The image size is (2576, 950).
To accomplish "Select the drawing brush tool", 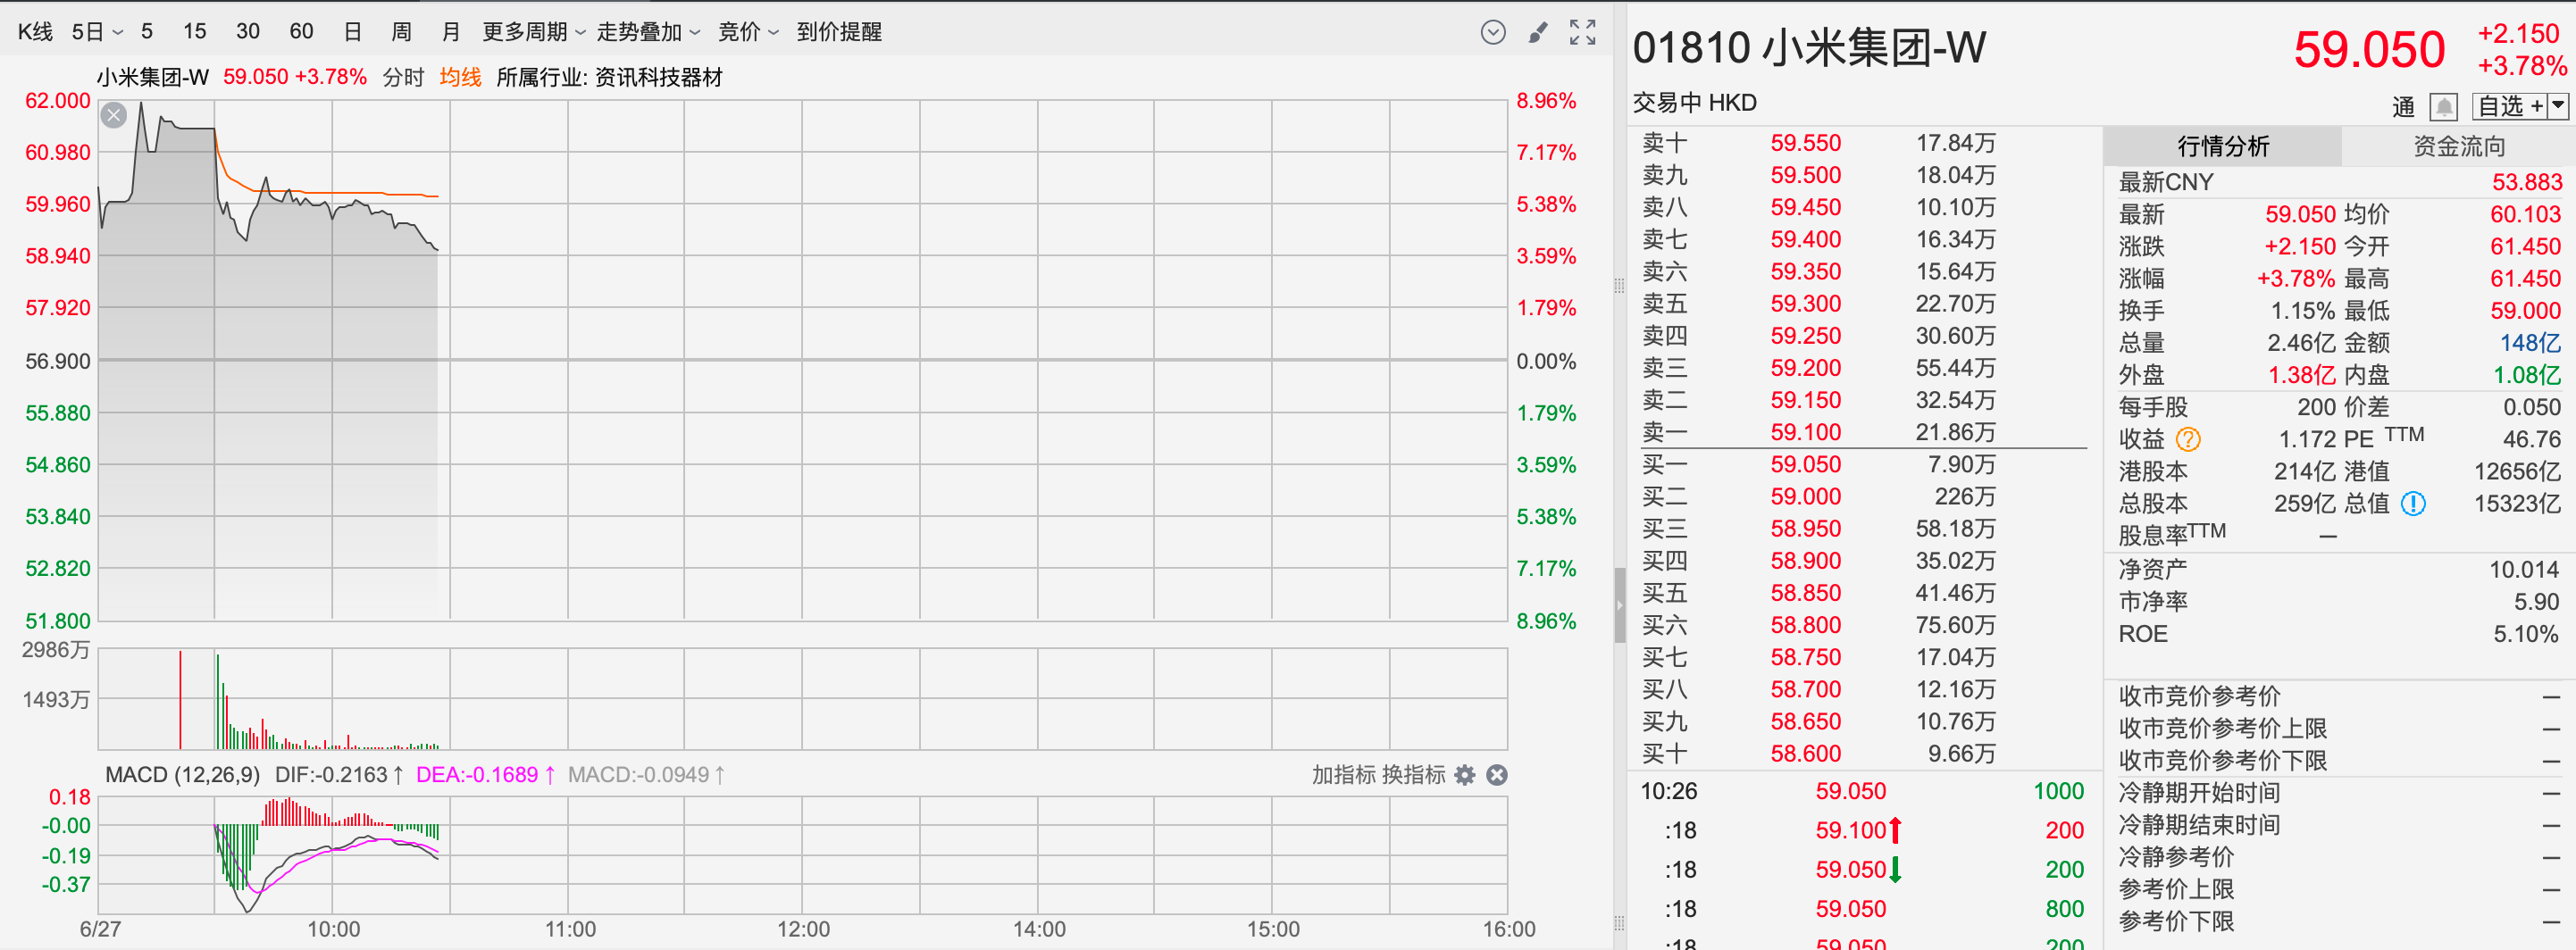I will pyautogui.click(x=1538, y=32).
